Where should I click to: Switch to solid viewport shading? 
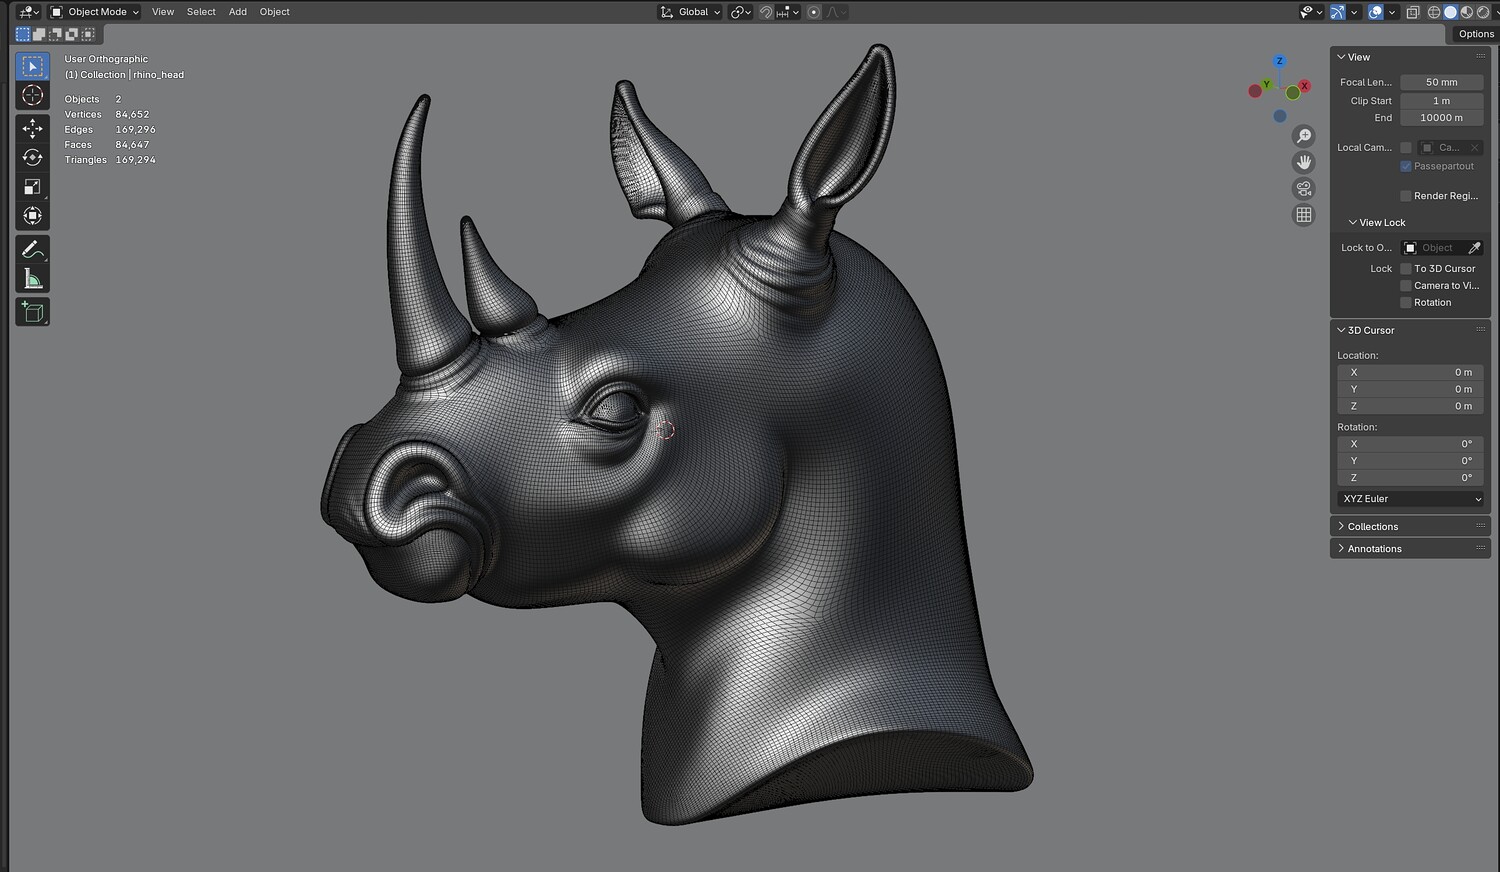coord(1450,12)
